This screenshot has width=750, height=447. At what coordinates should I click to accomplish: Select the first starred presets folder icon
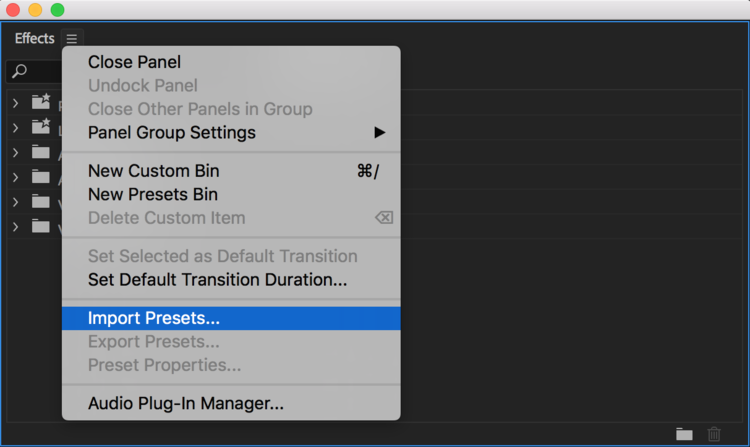(41, 102)
